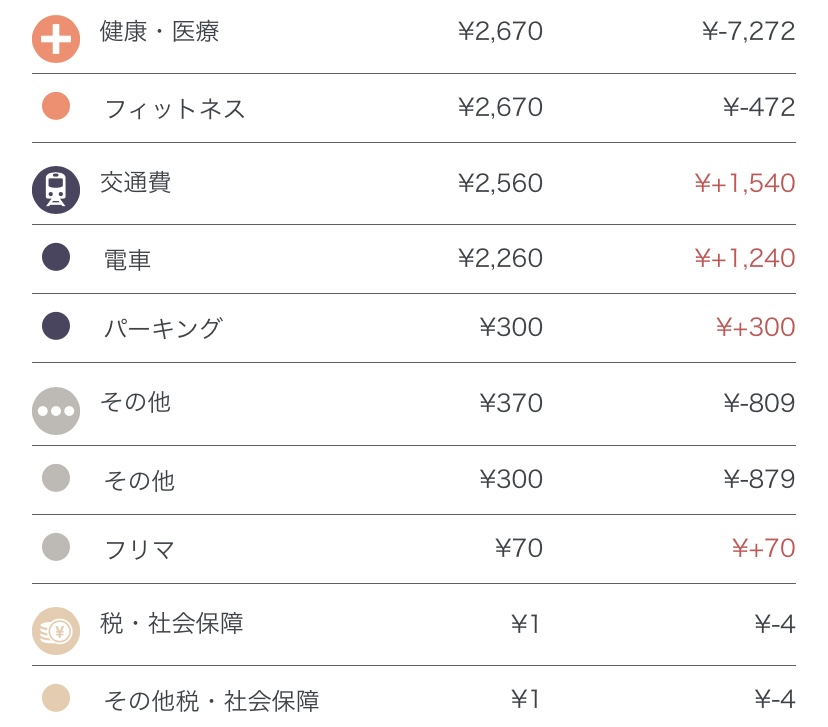
Task: Tap the yen coin tax icon
Action: (x=56, y=631)
